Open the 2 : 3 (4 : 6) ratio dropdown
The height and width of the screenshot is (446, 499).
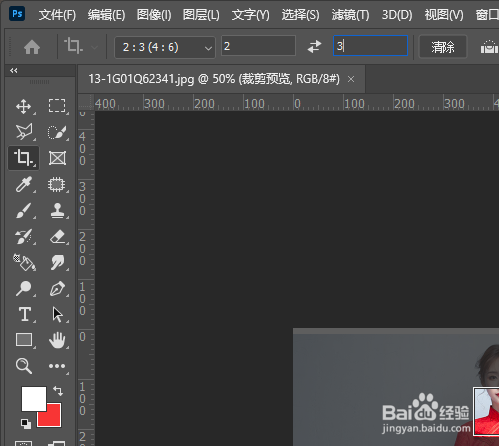point(165,47)
